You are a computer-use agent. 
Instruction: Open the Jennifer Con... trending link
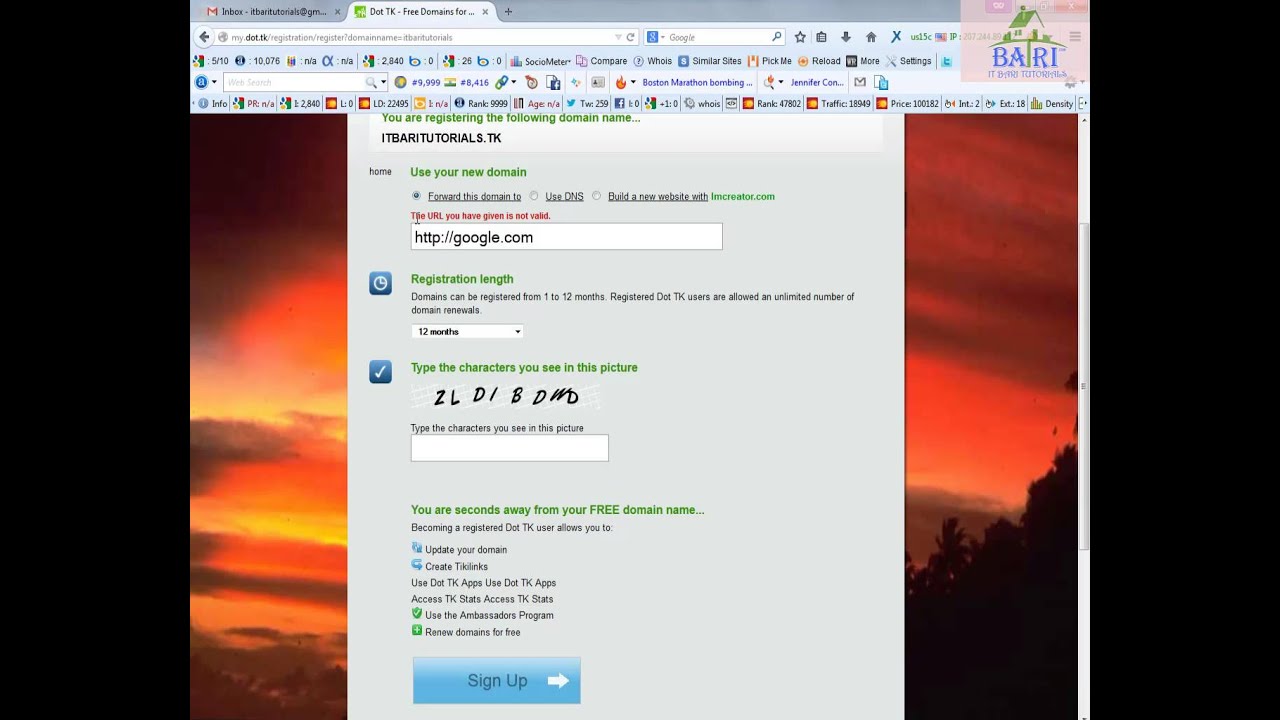[817, 82]
